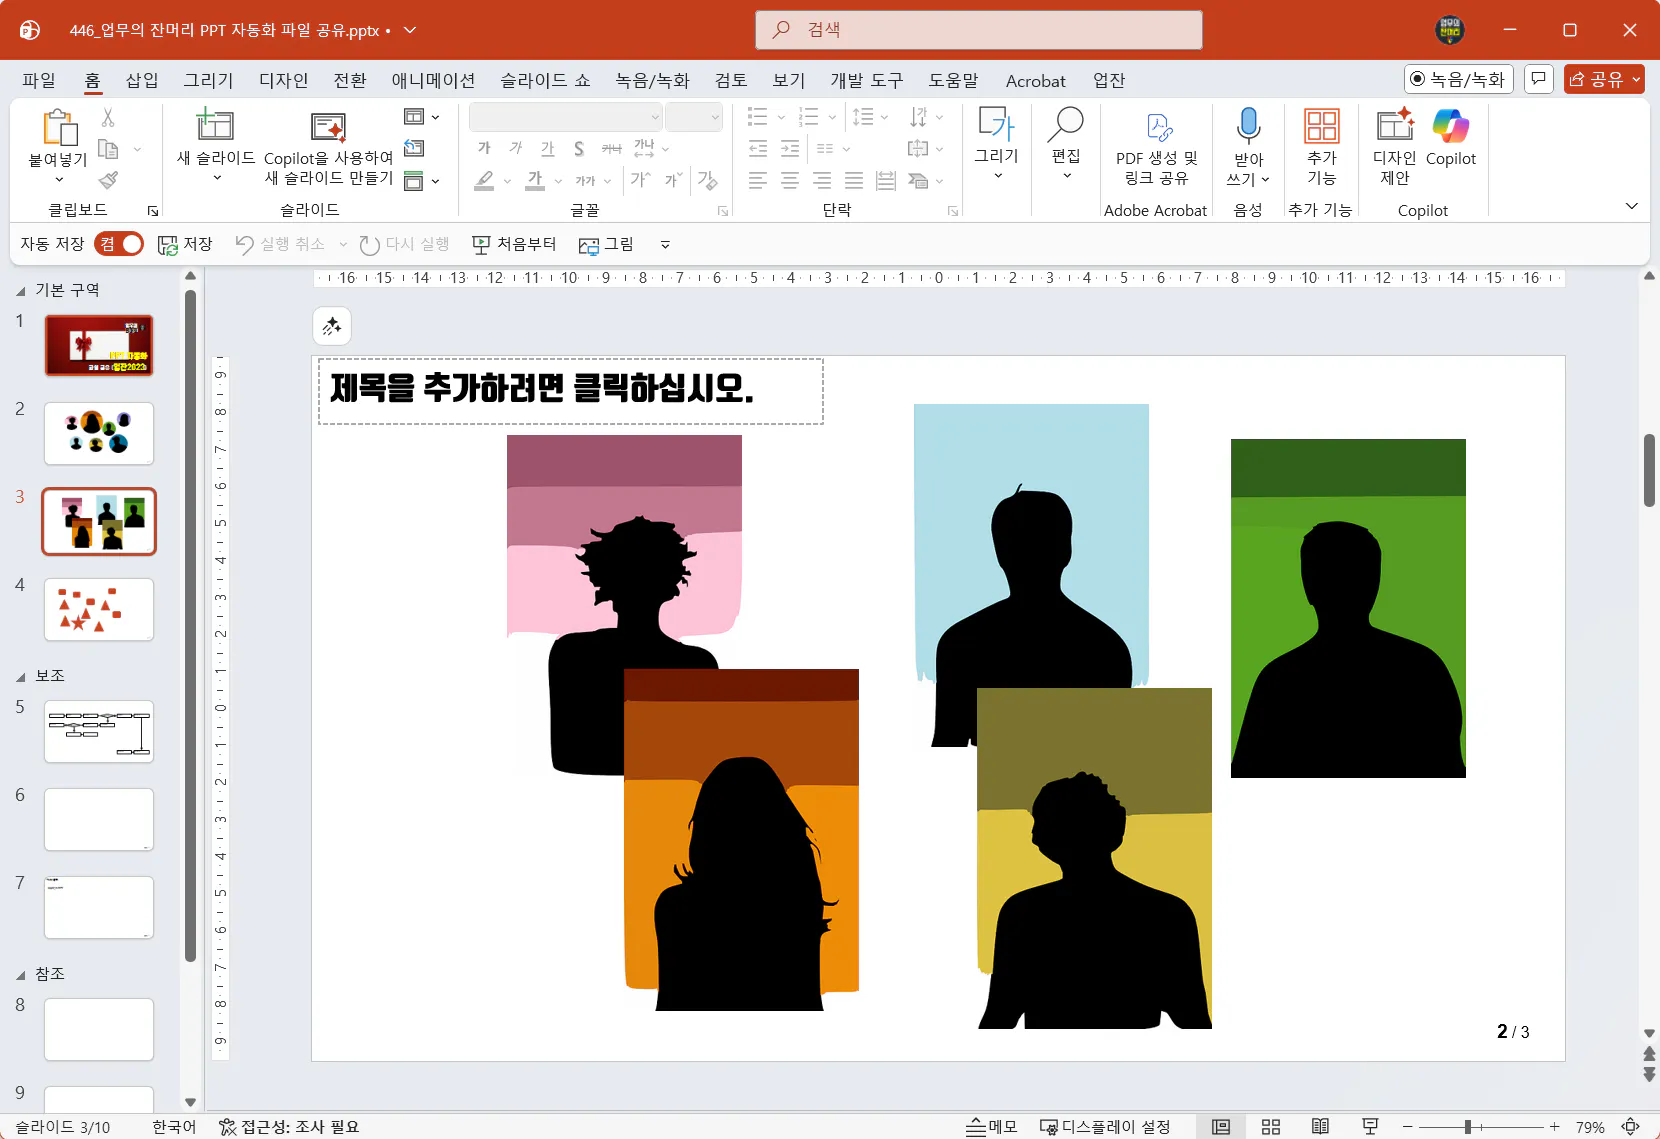Screen dimensions: 1660x1139
Task: Click the designer sparkle icon above slide
Action: (332, 326)
